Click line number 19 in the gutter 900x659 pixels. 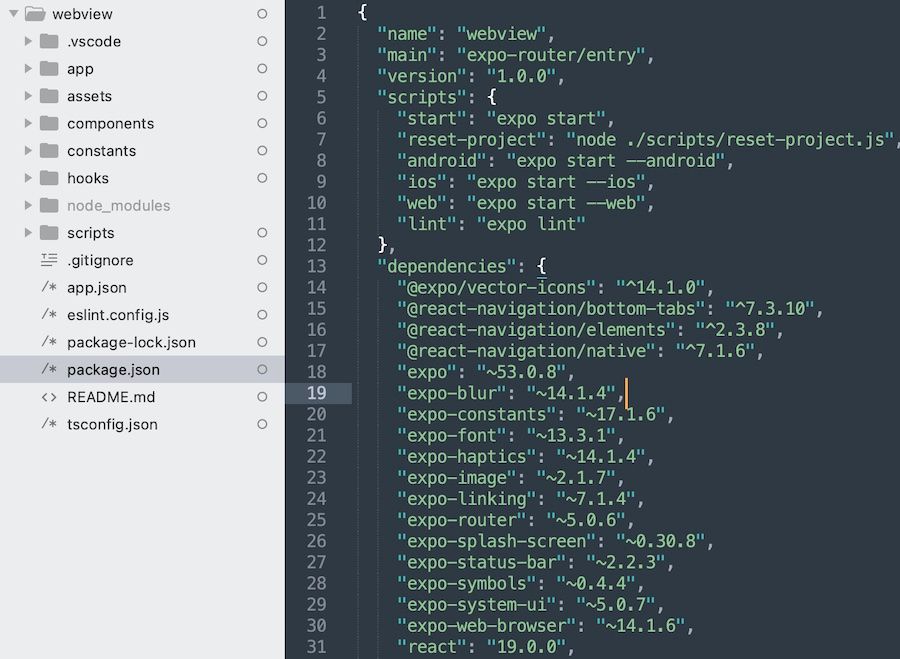[x=318, y=393]
